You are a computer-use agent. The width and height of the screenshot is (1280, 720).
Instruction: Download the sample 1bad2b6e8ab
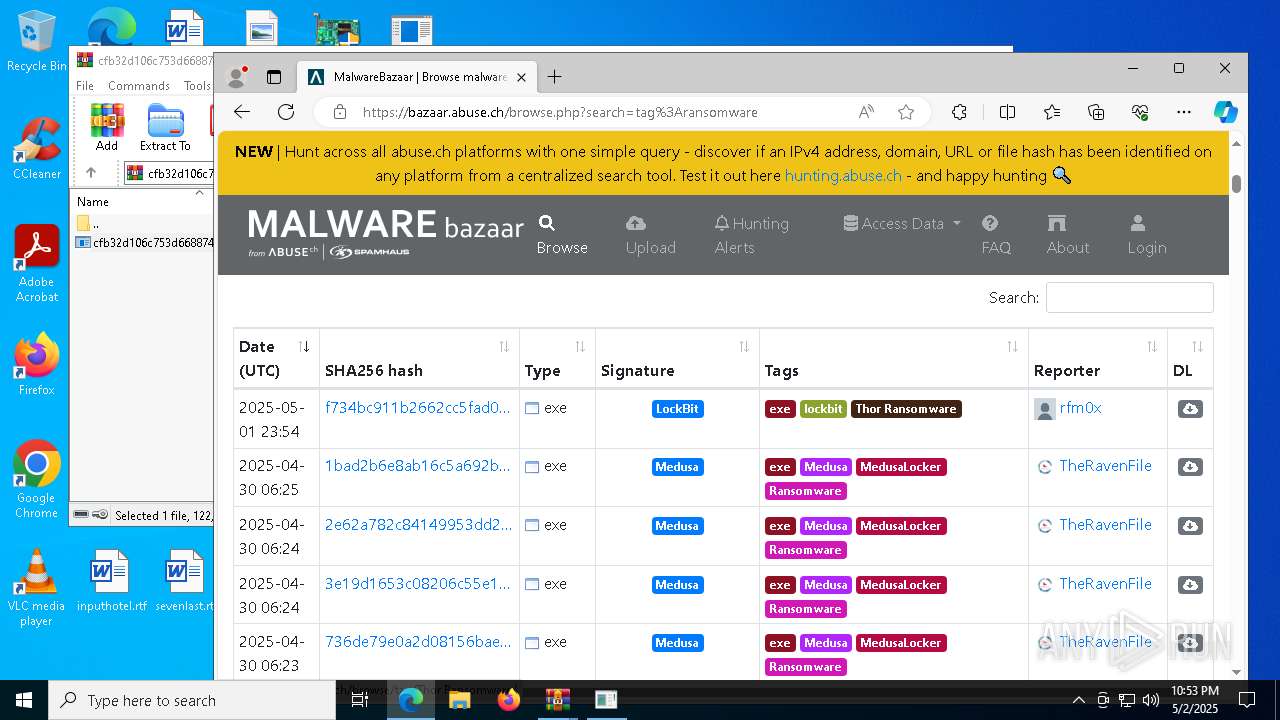[x=1190, y=467]
